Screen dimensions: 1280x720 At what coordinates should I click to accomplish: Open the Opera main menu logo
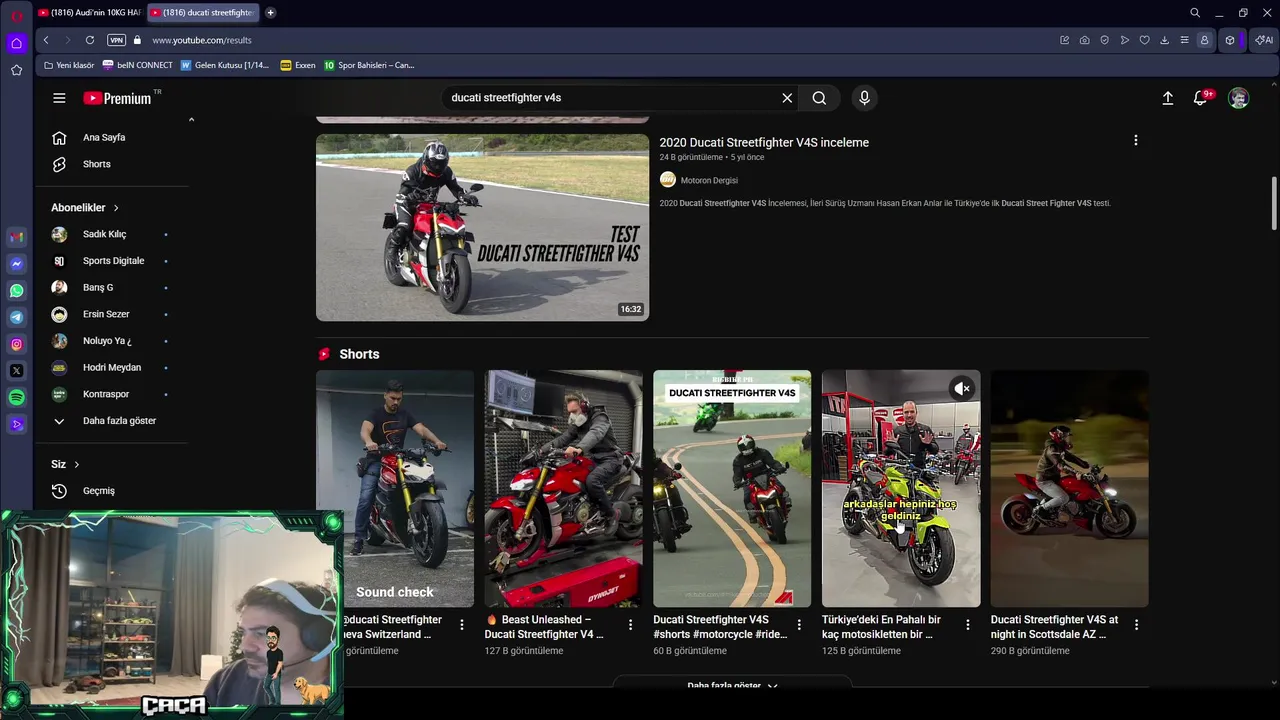(x=16, y=15)
